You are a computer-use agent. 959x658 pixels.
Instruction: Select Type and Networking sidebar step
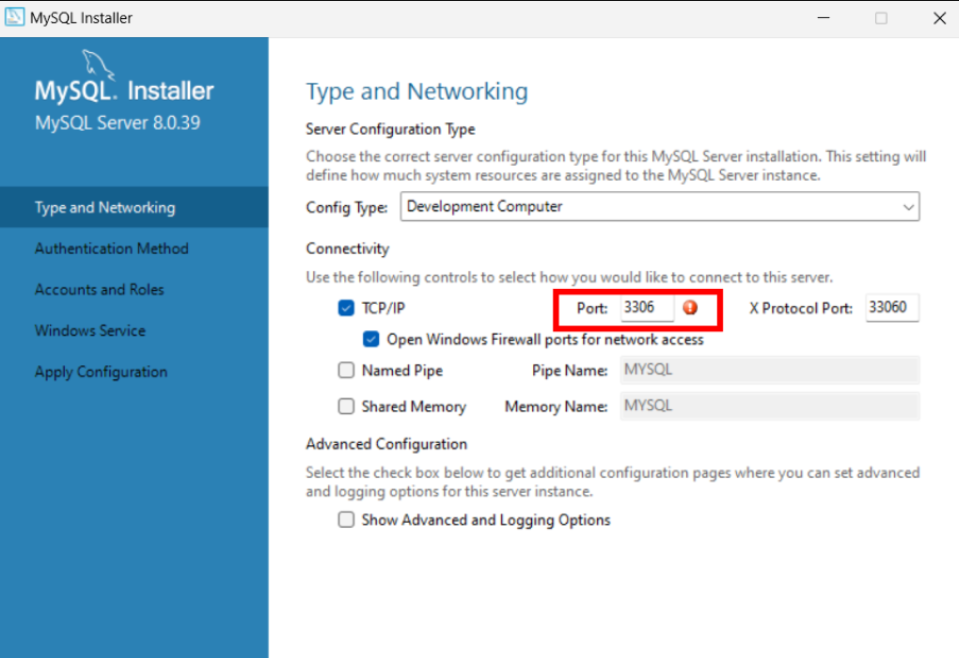[x=134, y=207]
